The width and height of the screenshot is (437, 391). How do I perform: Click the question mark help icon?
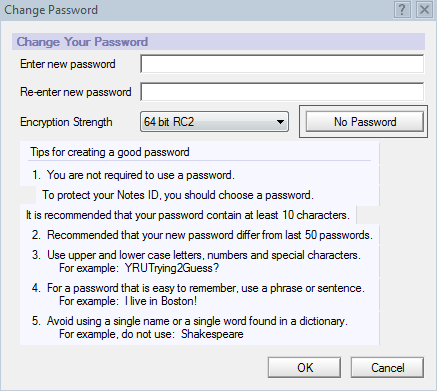(x=402, y=10)
